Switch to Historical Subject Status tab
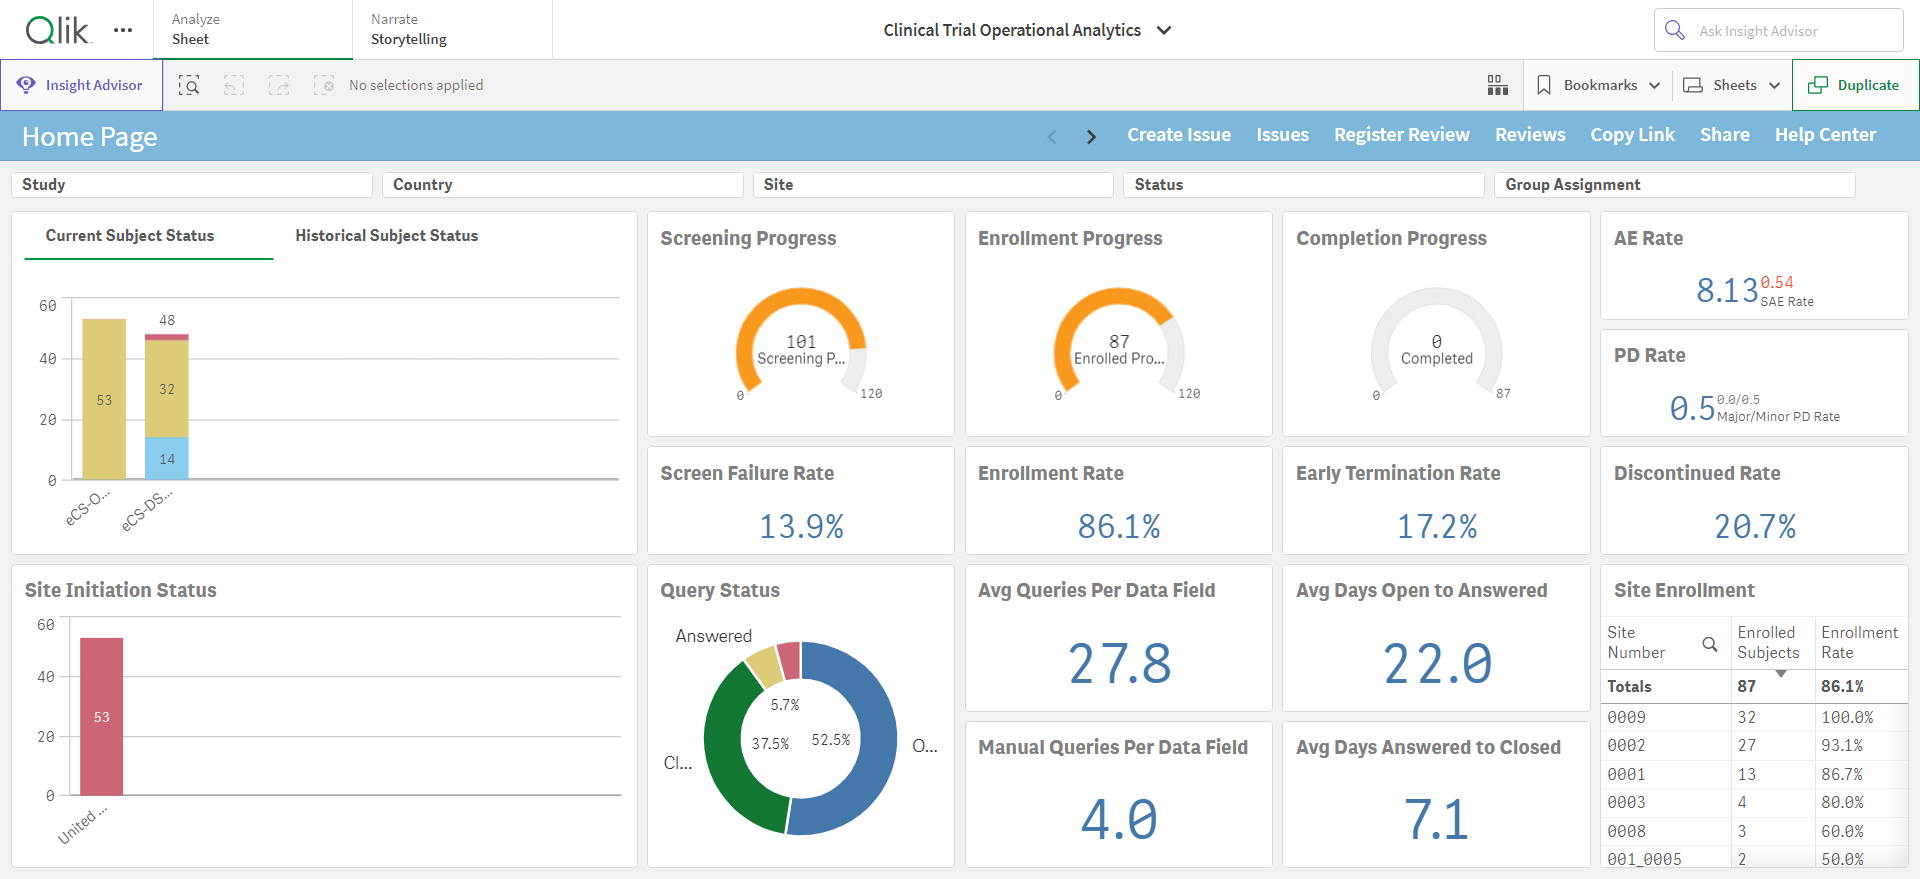Screen dimensions: 1920x879 point(387,236)
